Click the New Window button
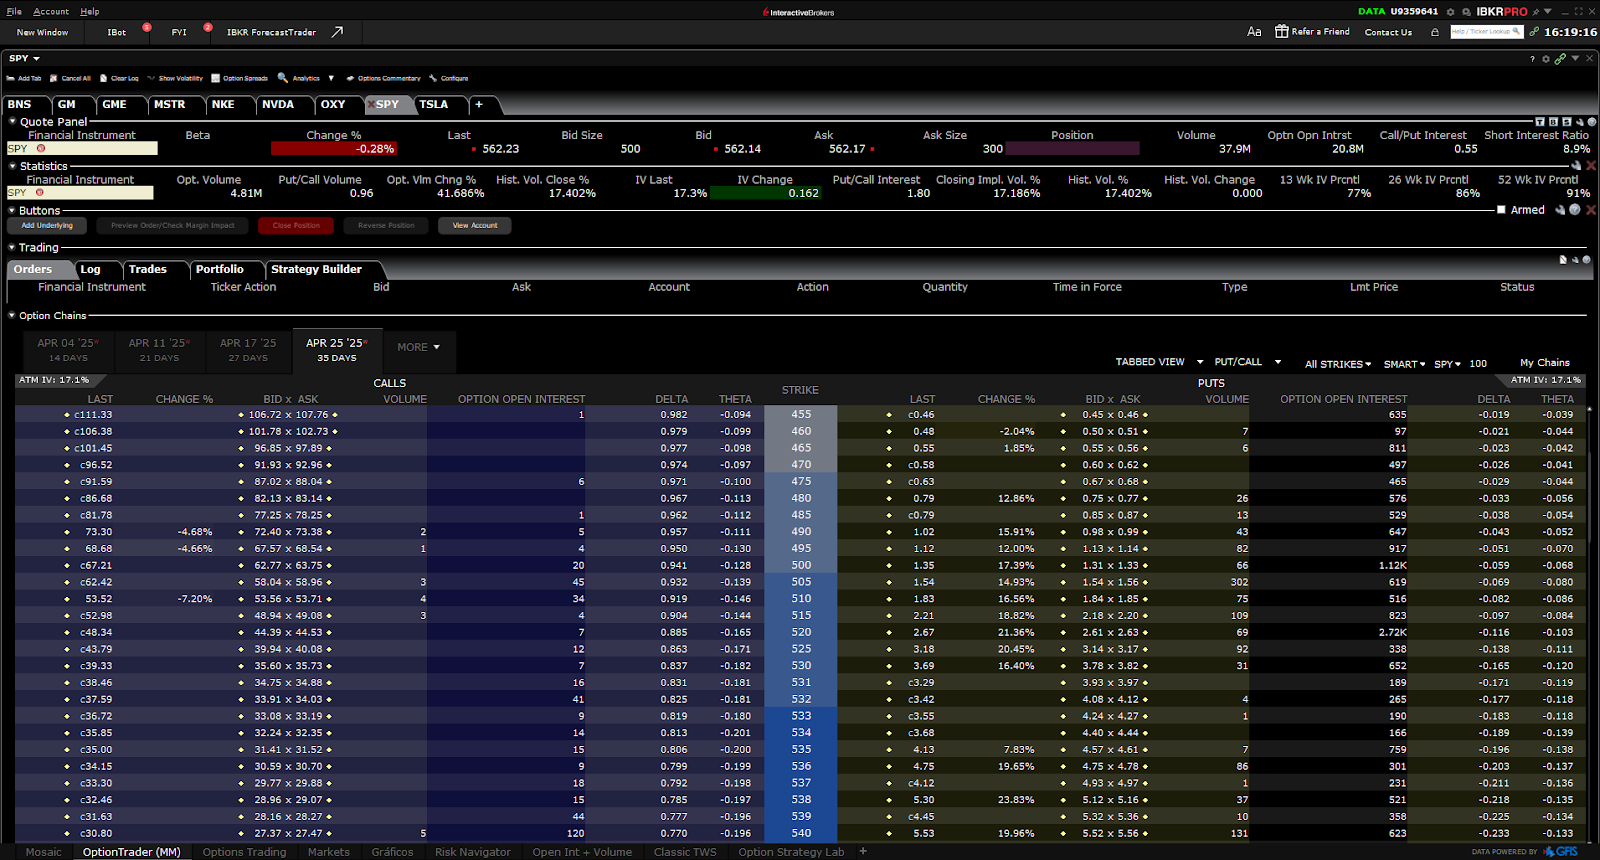This screenshot has width=1600, height=860. 42,32
